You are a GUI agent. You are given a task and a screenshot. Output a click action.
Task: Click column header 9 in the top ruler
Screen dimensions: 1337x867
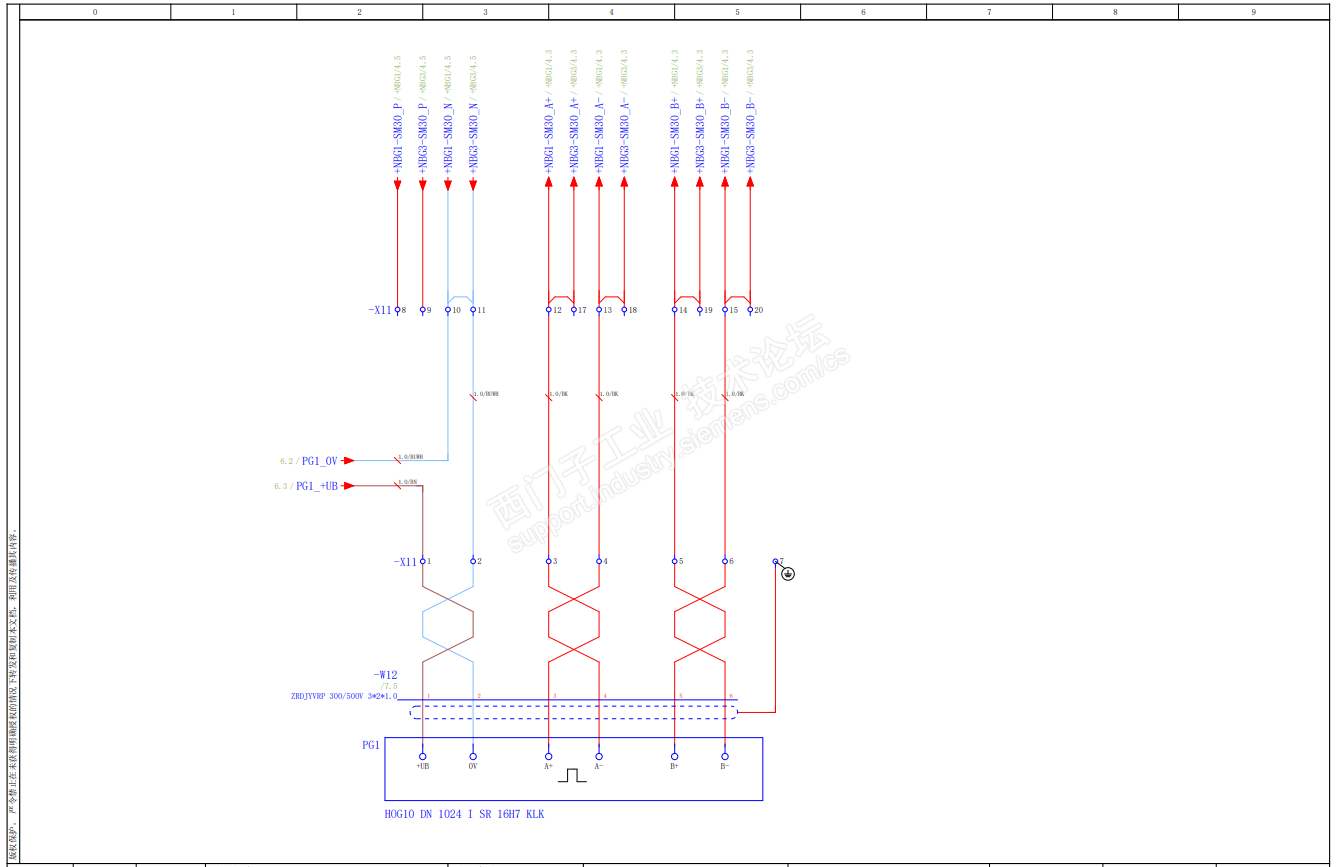point(1253,12)
